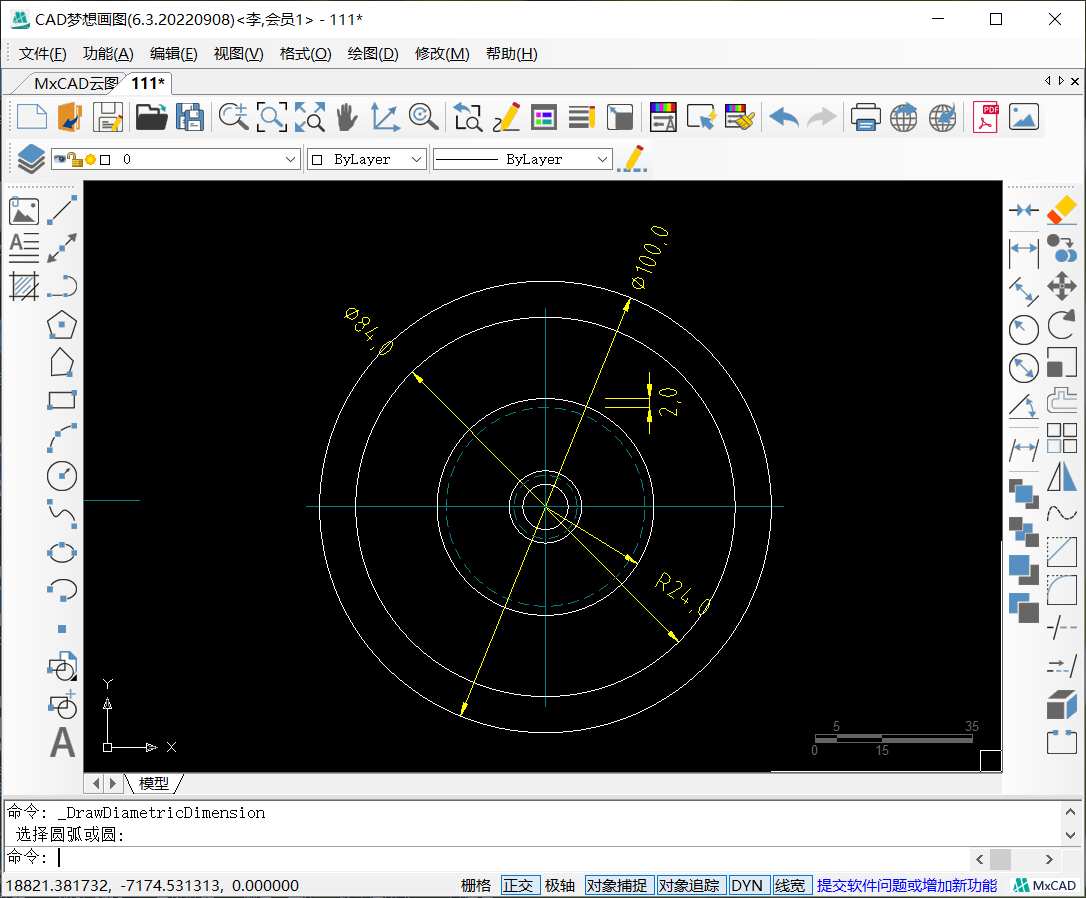Select the Circle drawing tool
Screen dimensions: 1086x898
click(62, 476)
